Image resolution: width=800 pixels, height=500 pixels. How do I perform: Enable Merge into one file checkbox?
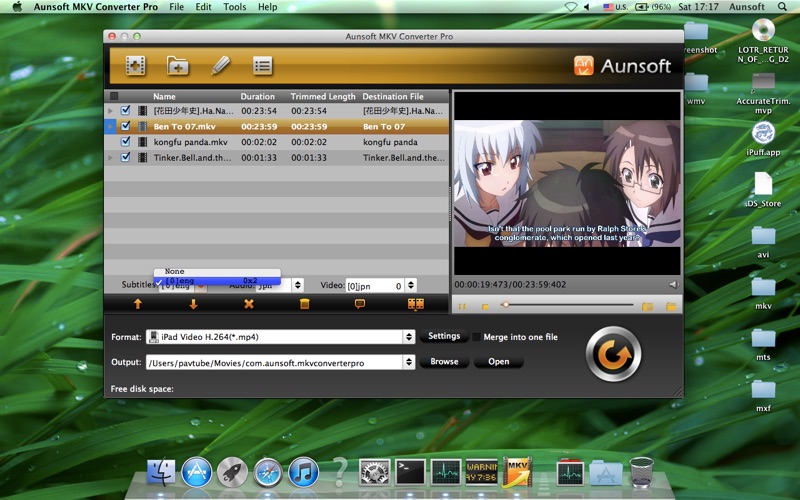(x=477, y=337)
